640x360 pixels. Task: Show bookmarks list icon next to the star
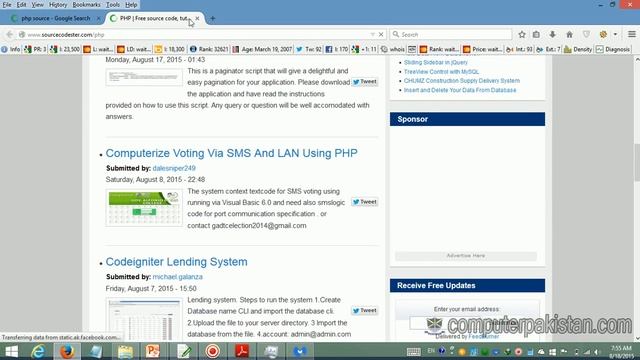(x=536, y=35)
